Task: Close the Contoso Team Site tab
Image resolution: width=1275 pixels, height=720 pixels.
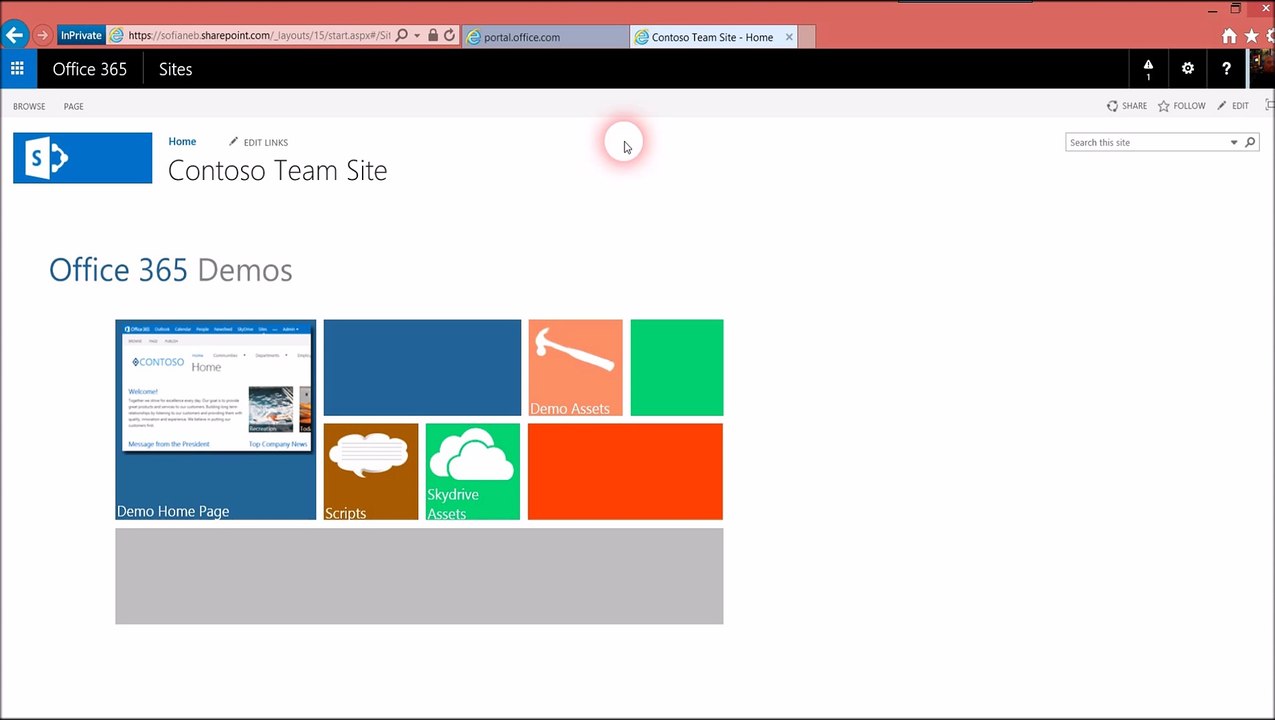Action: pyautogui.click(x=789, y=37)
